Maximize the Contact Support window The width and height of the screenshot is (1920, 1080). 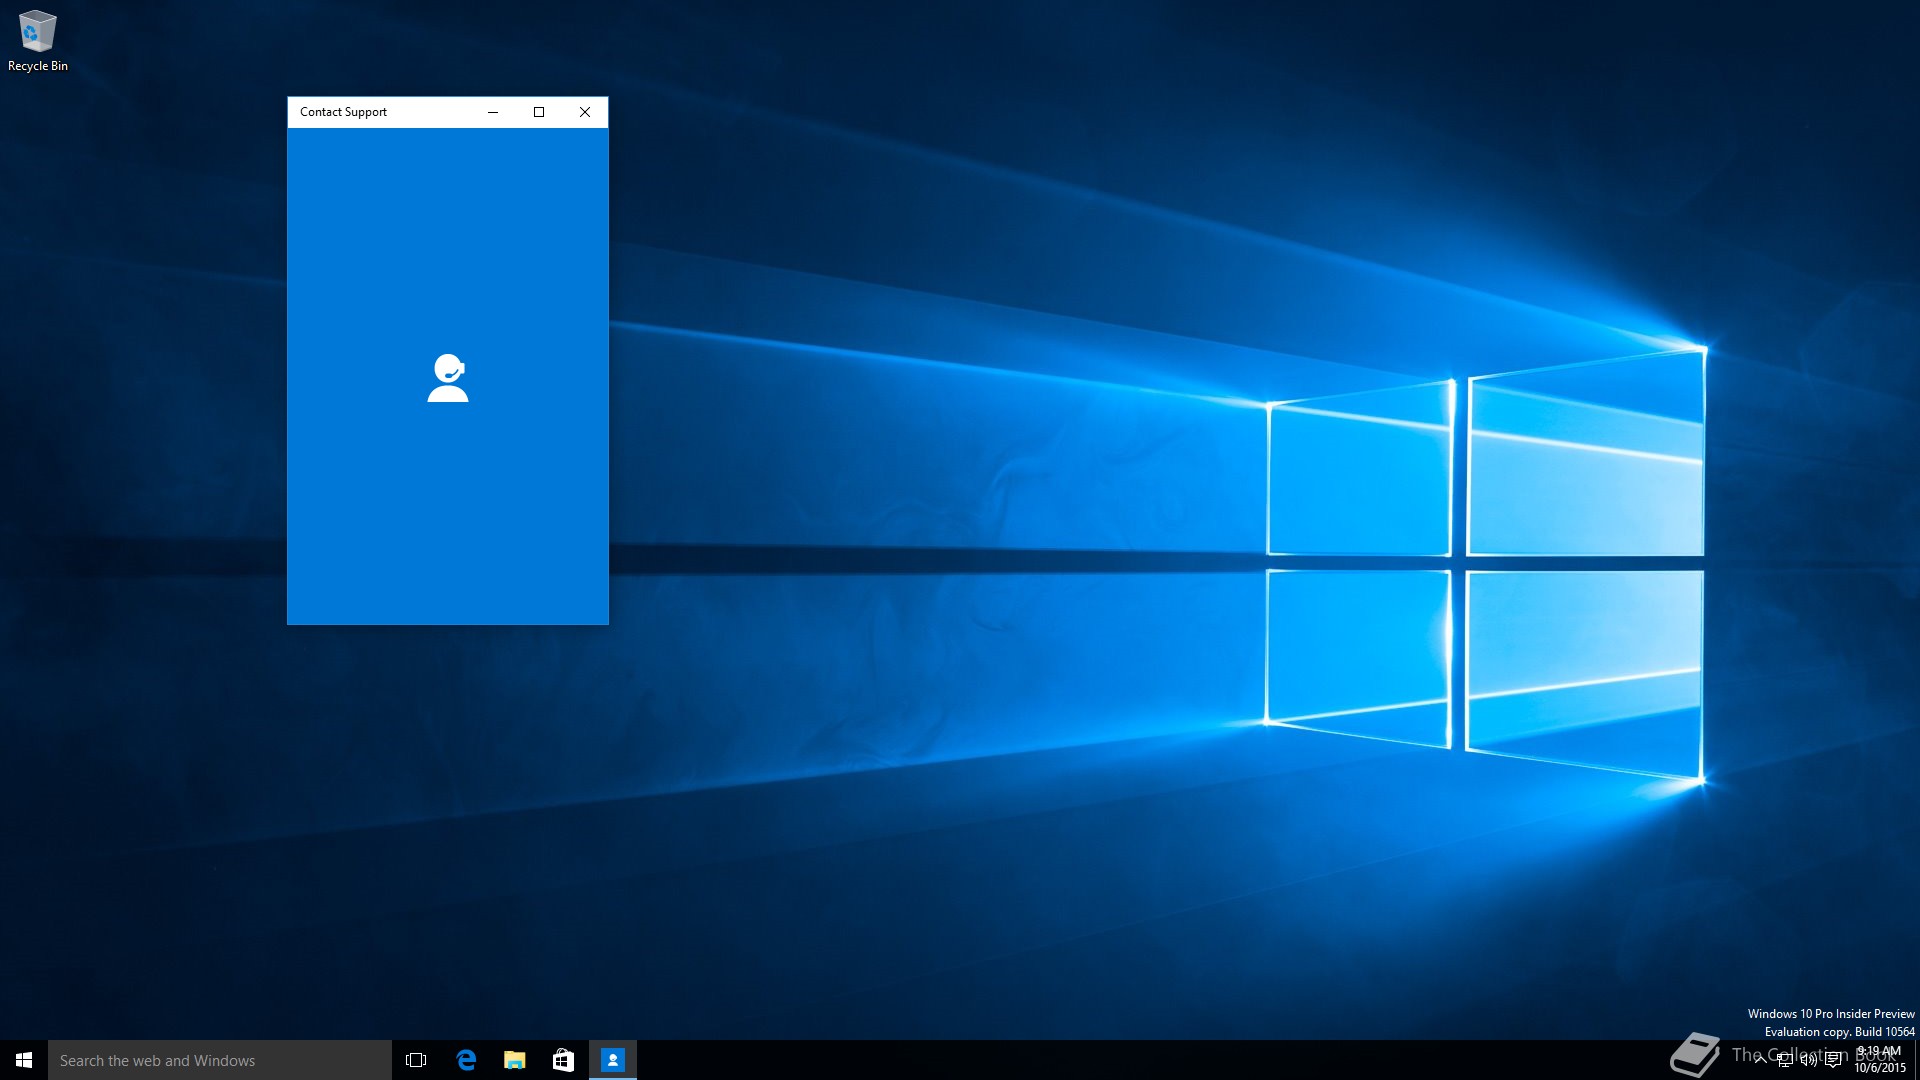(x=539, y=112)
